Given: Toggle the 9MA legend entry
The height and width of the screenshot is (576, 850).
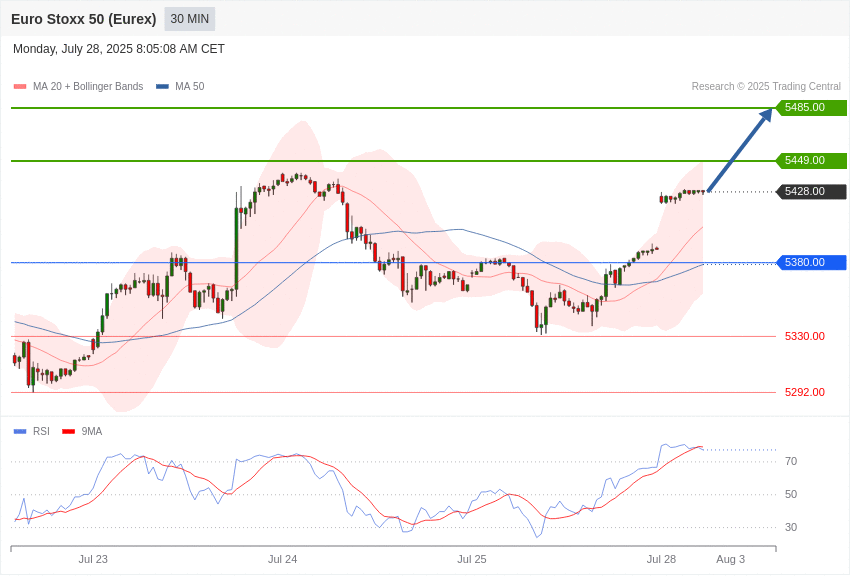Looking at the screenshot, I should coord(82,431).
